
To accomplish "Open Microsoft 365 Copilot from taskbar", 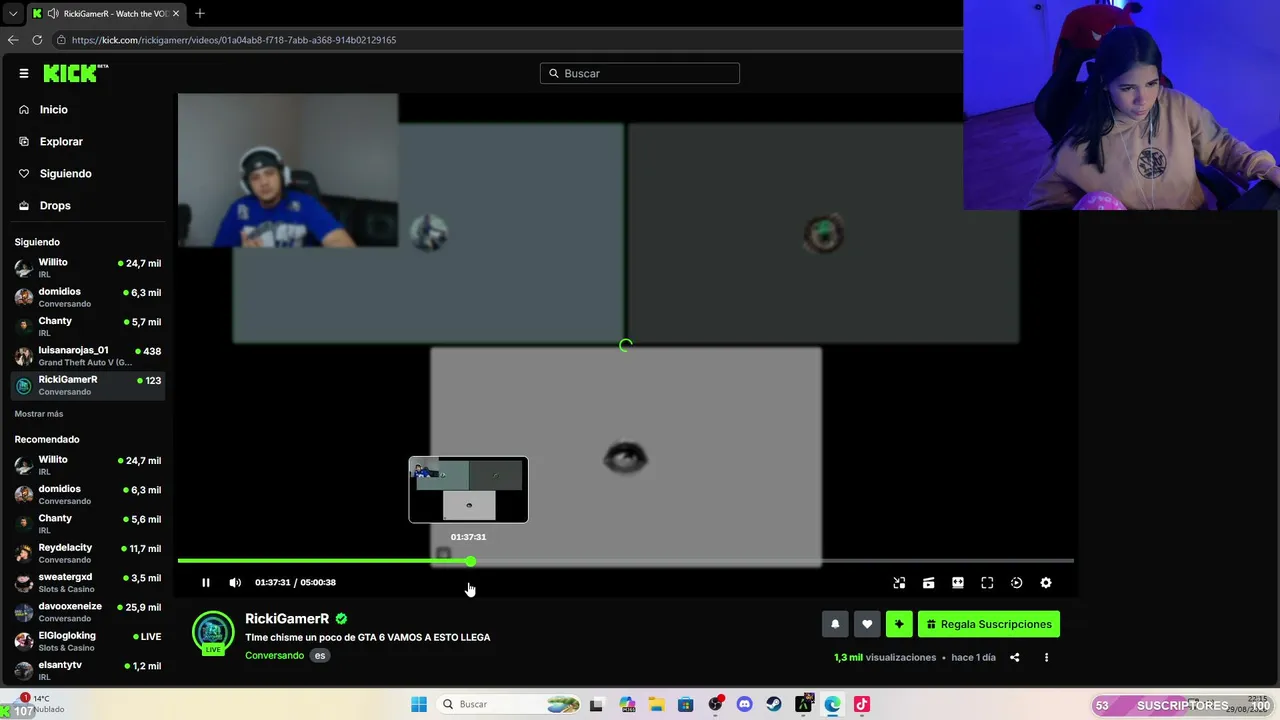I will tap(627, 705).
